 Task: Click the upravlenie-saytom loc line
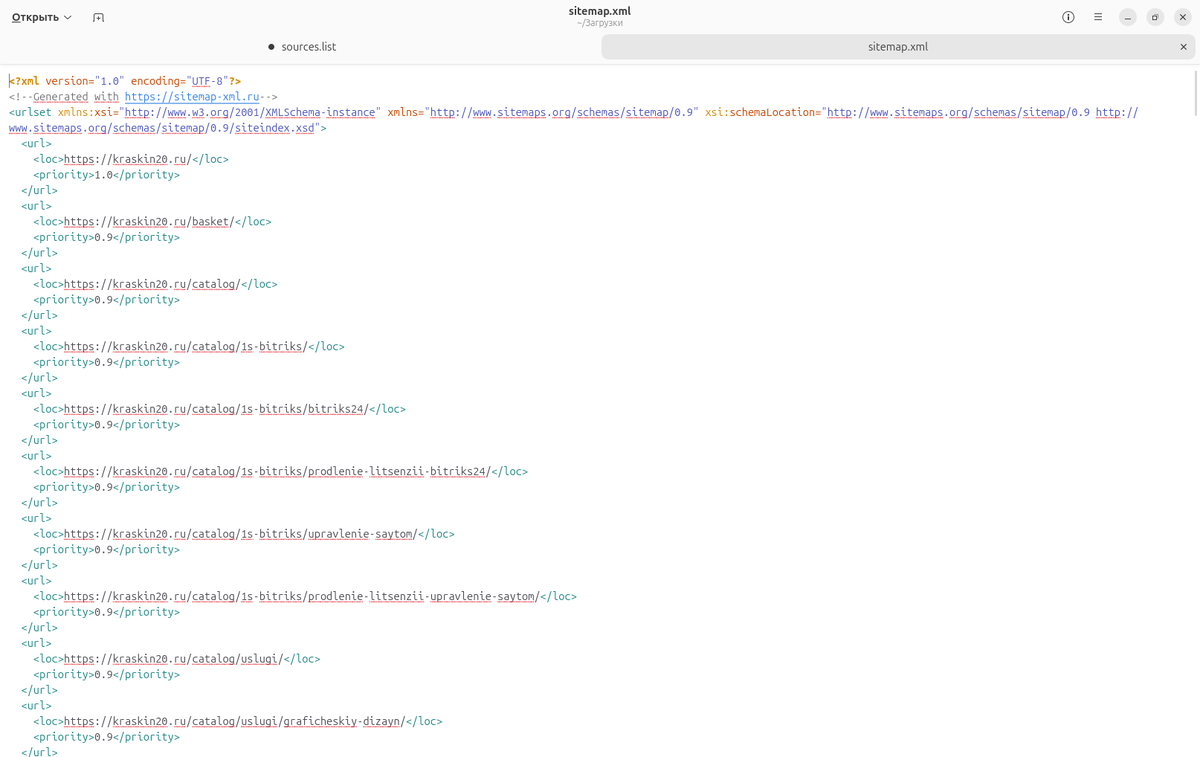[244, 534]
